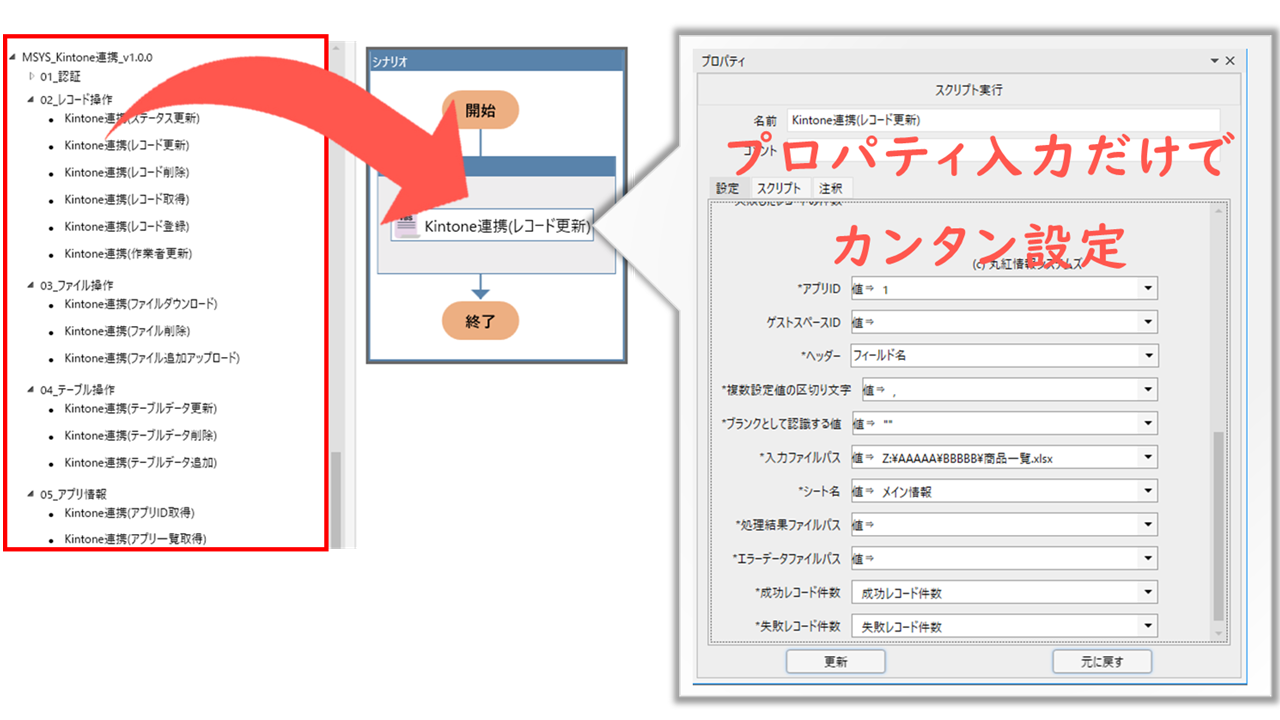Open the ゲストスペースID dropdown arrow
This screenshot has width=1280, height=720.
click(x=1147, y=322)
